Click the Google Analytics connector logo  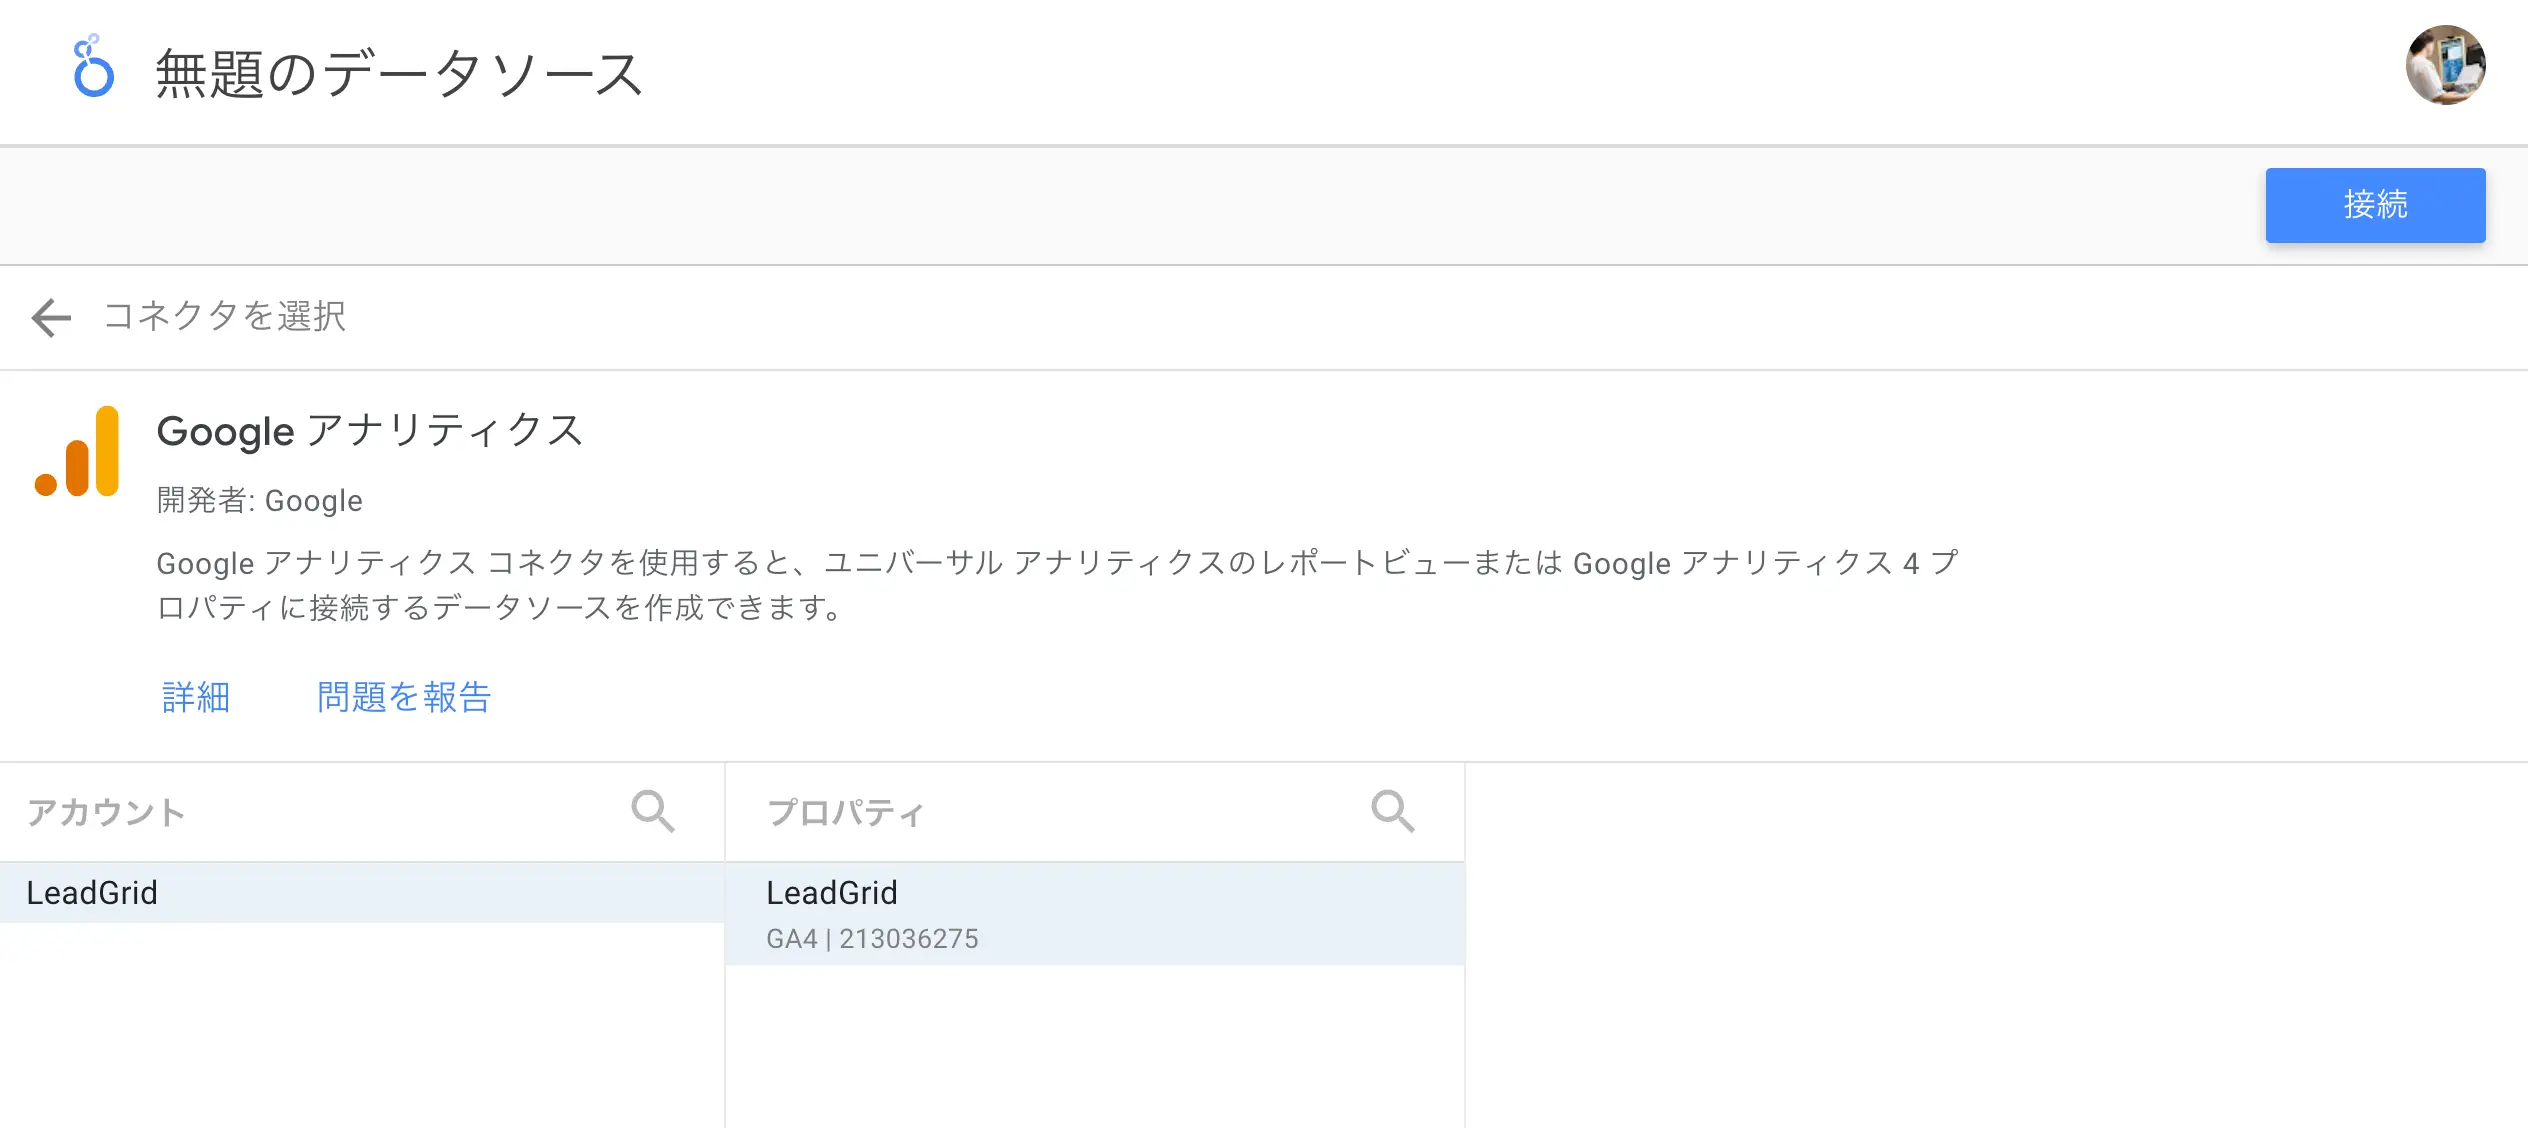[x=77, y=451]
